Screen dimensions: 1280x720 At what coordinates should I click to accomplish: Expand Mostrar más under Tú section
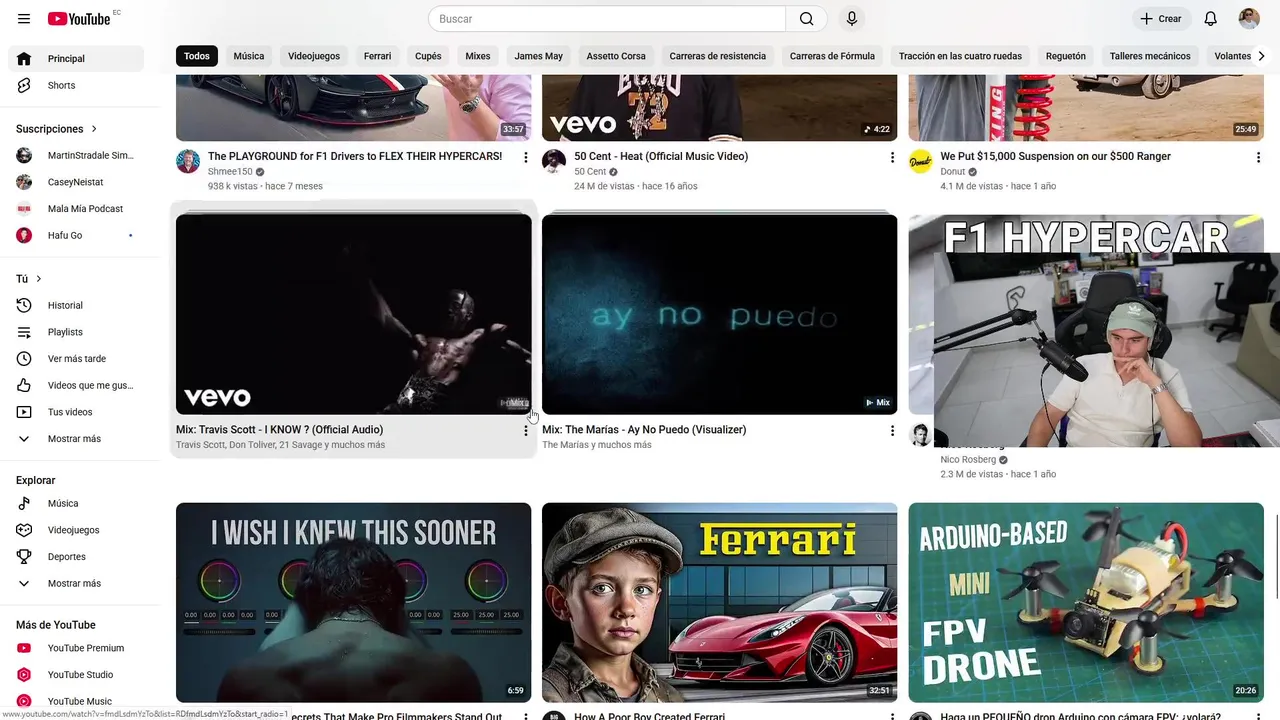tap(76, 439)
